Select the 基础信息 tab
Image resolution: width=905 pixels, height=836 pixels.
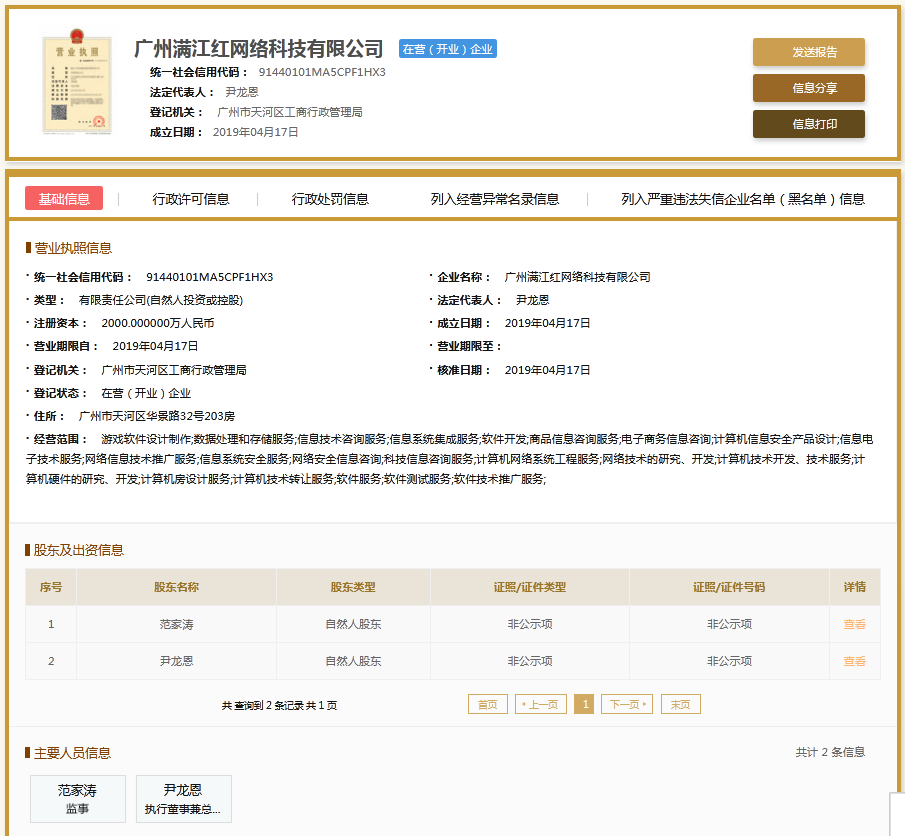[64, 199]
